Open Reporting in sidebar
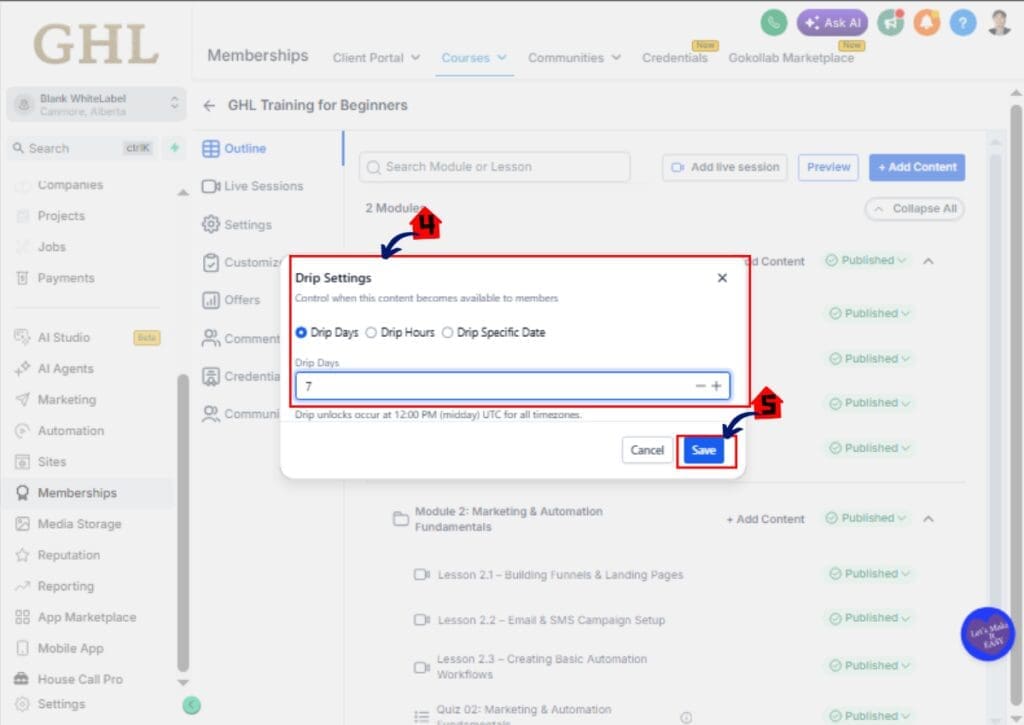Image resolution: width=1024 pixels, height=725 pixels. tap(65, 587)
